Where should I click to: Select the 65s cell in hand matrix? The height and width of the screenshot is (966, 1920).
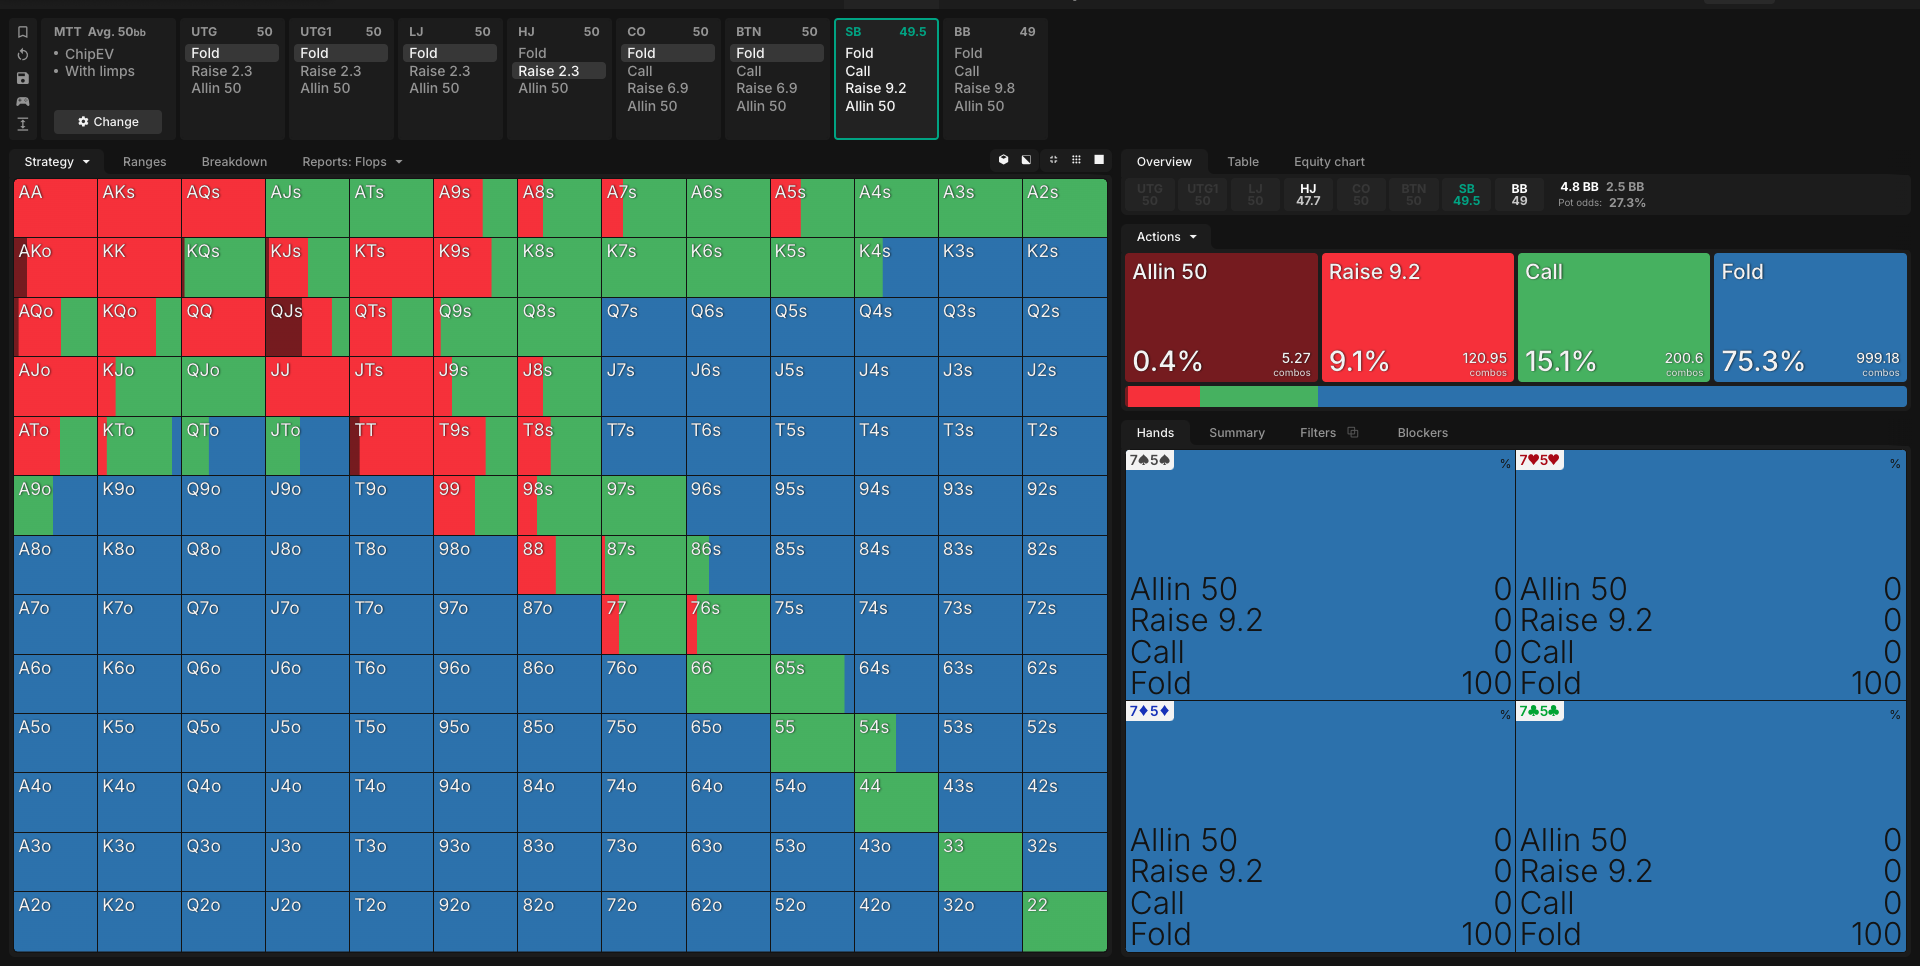(812, 684)
